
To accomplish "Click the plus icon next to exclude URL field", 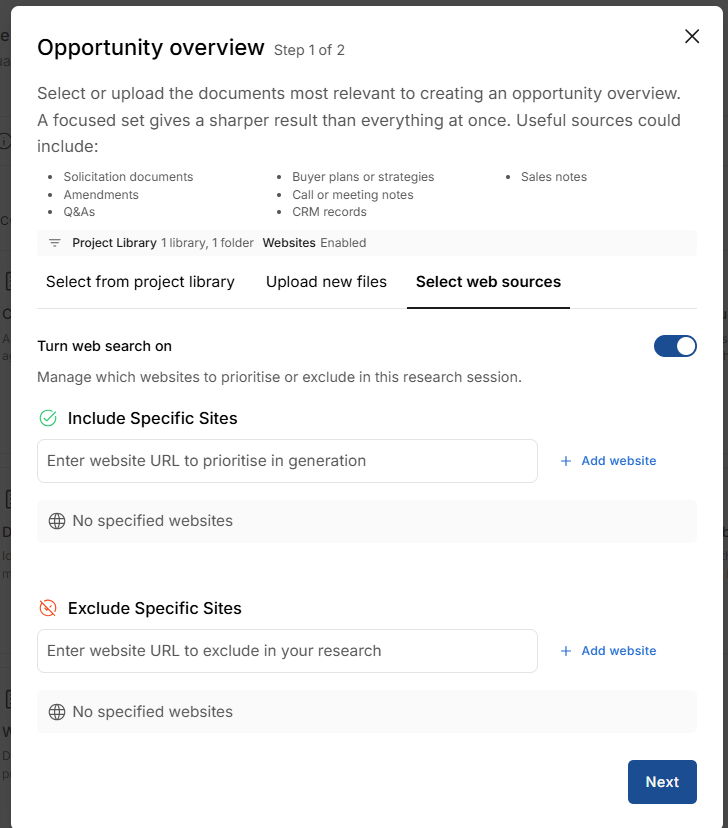I will [566, 651].
